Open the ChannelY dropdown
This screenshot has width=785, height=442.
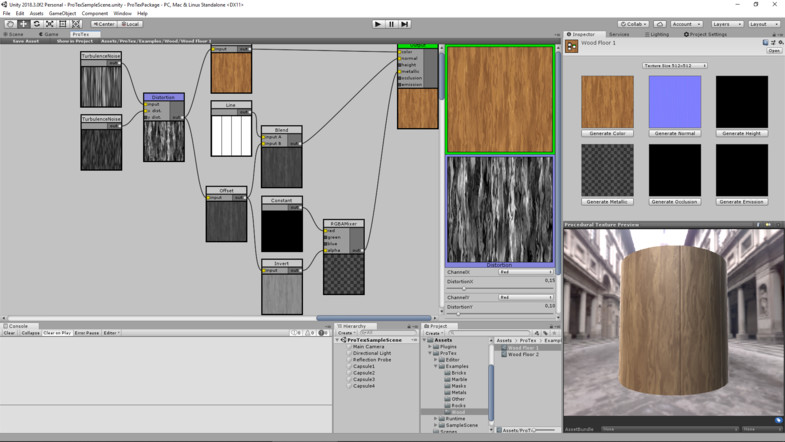[x=526, y=297]
